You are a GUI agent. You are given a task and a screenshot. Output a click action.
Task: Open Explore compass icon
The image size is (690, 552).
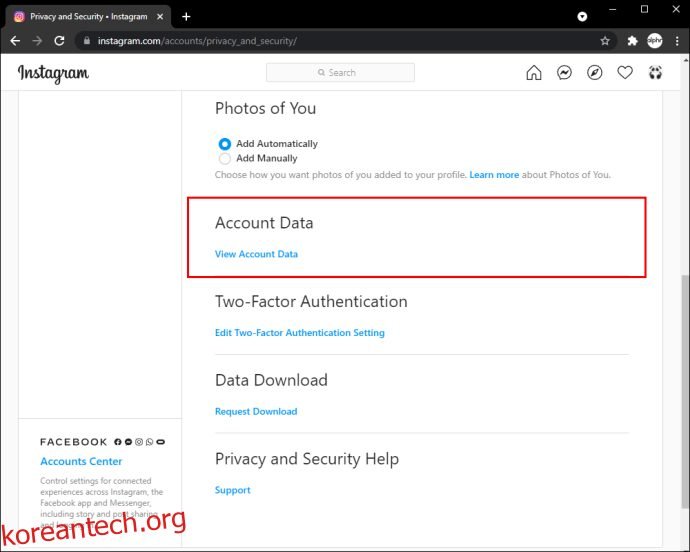[x=595, y=73]
